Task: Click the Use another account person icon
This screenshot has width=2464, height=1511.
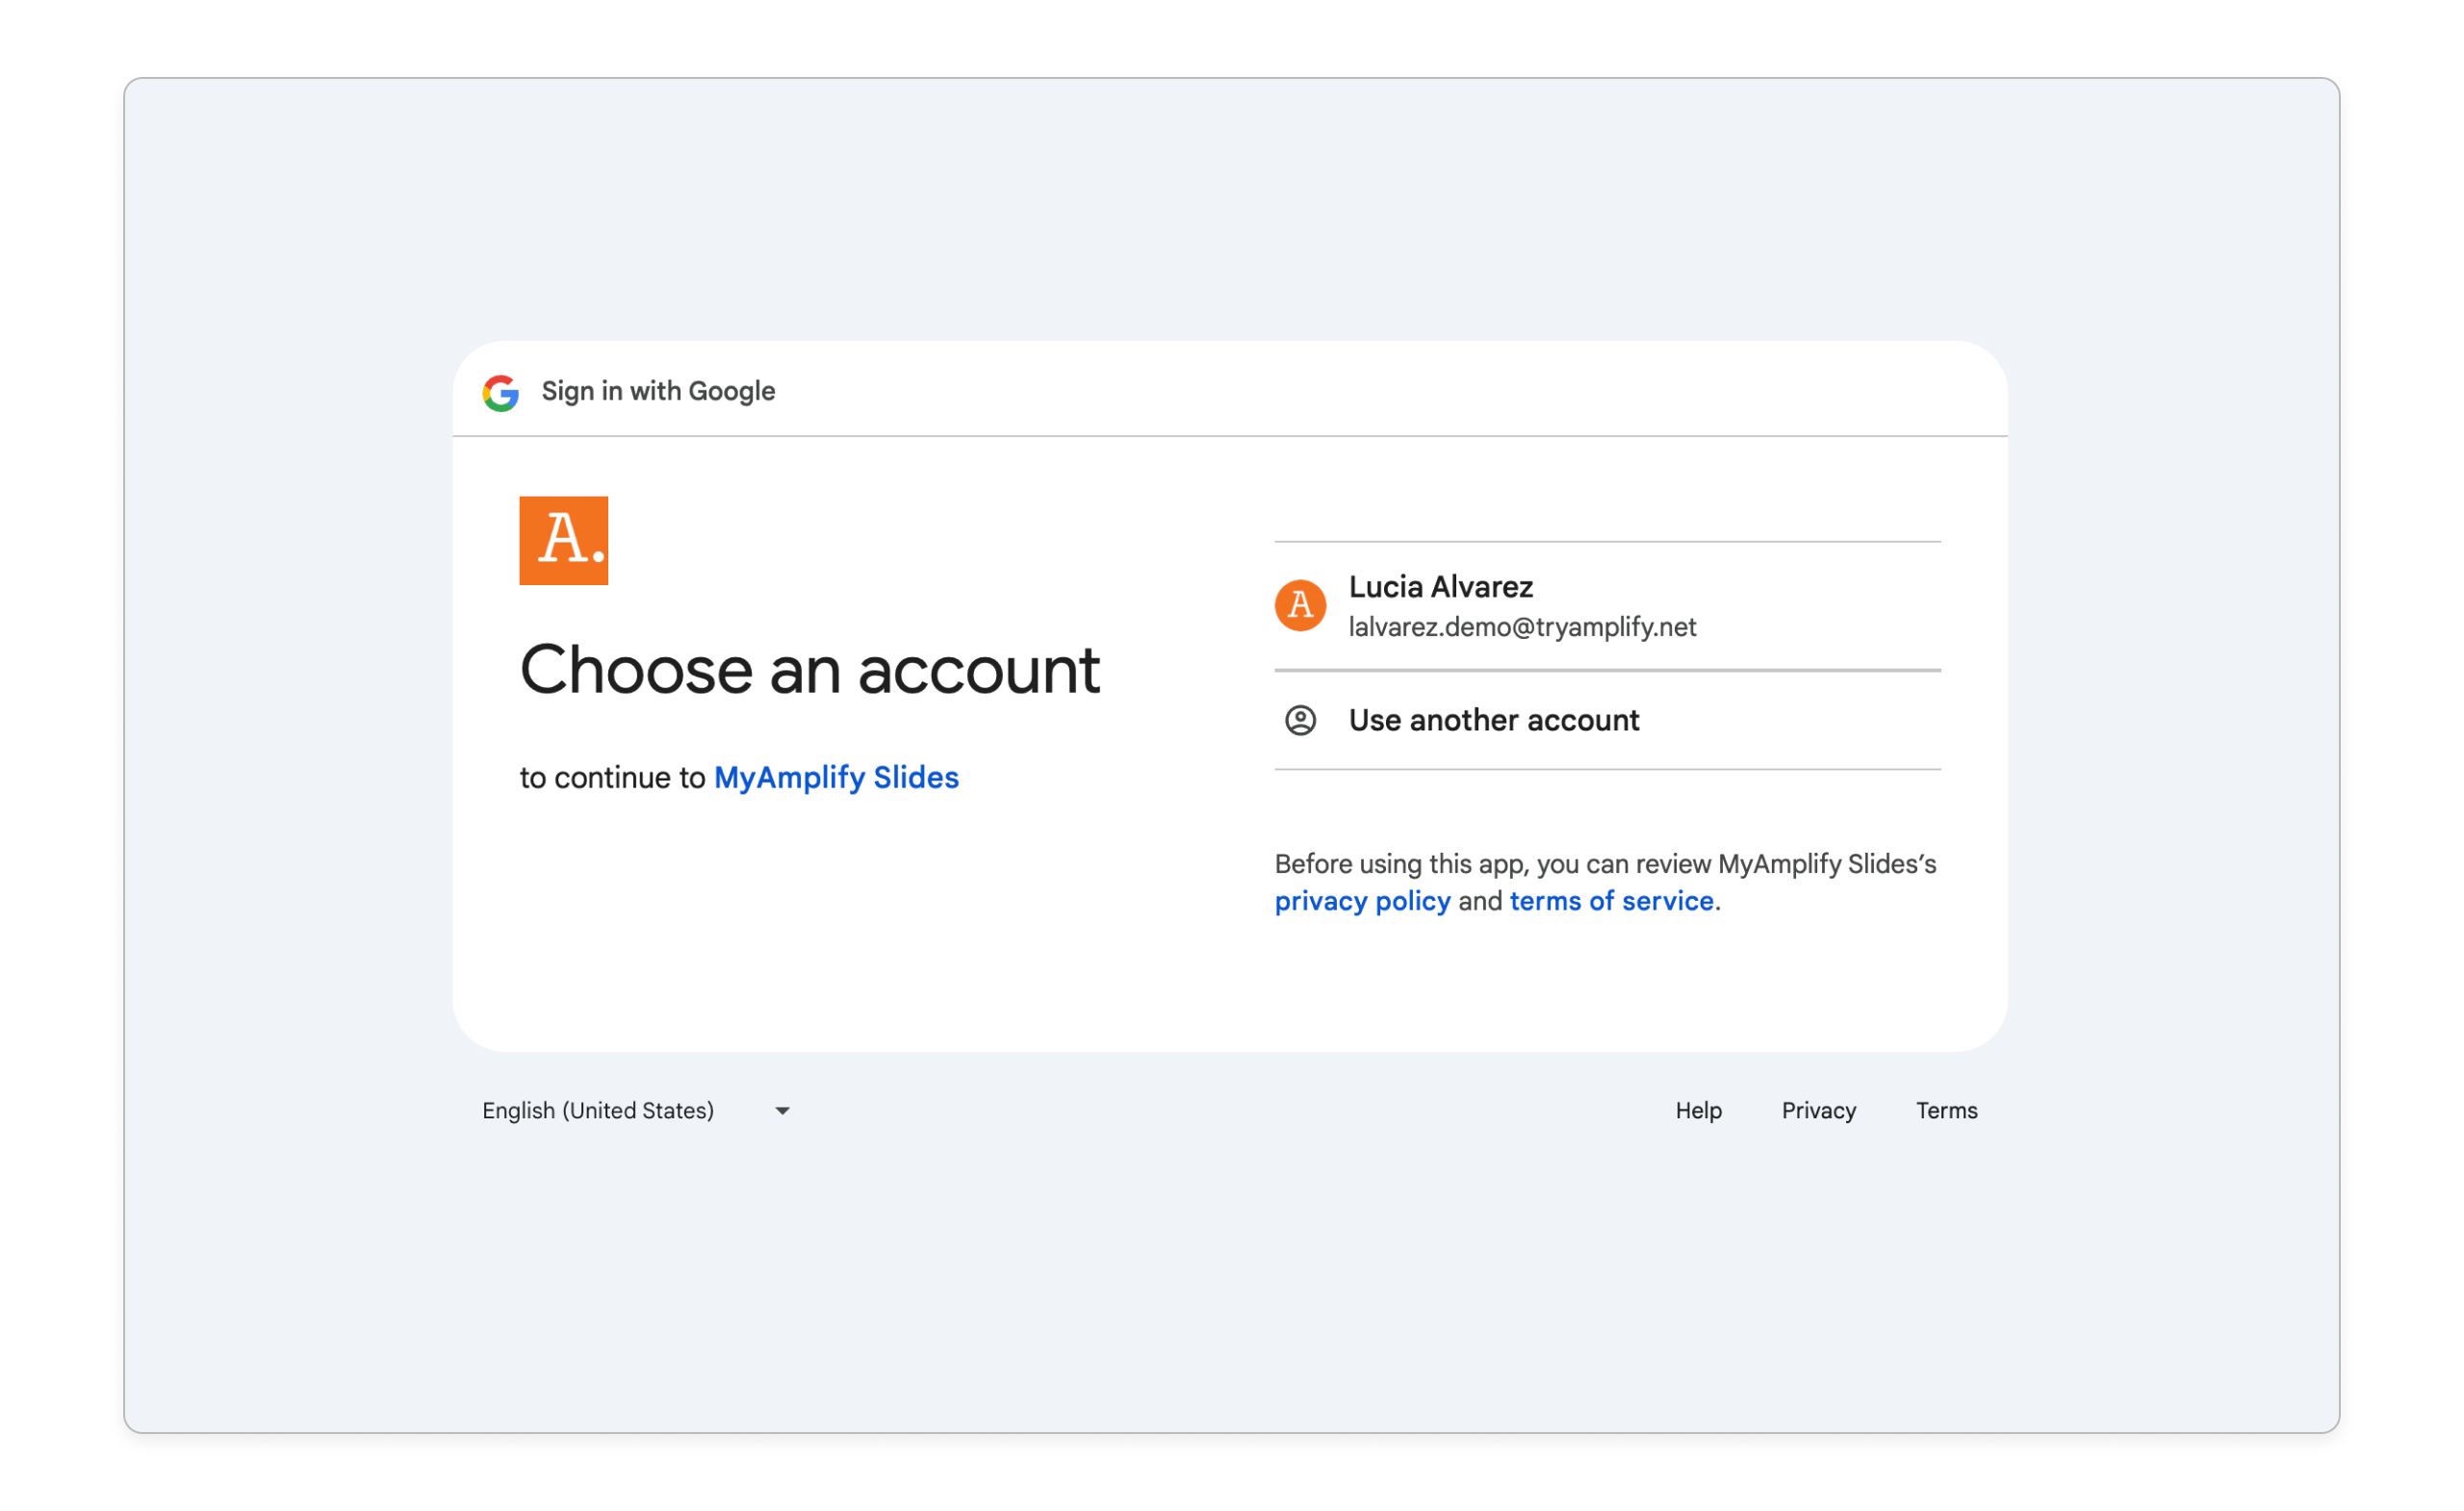Action: (x=1301, y=720)
